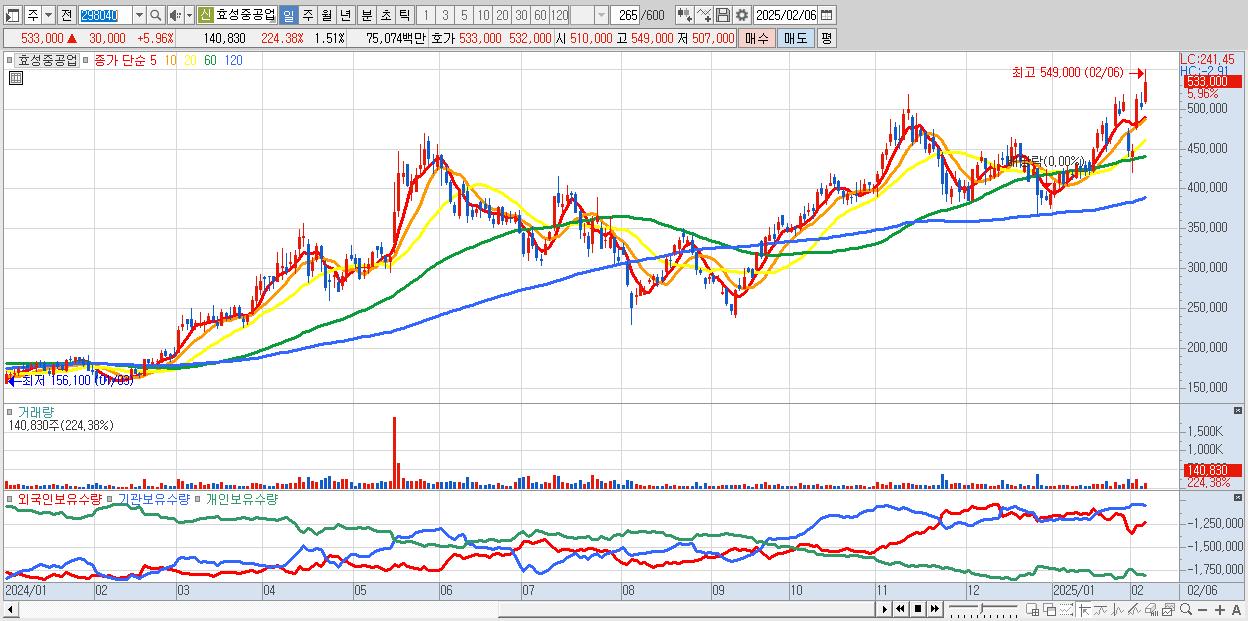Select the blue 120 moving average label
Screen dimensions: 1248x621
click(x=232, y=60)
